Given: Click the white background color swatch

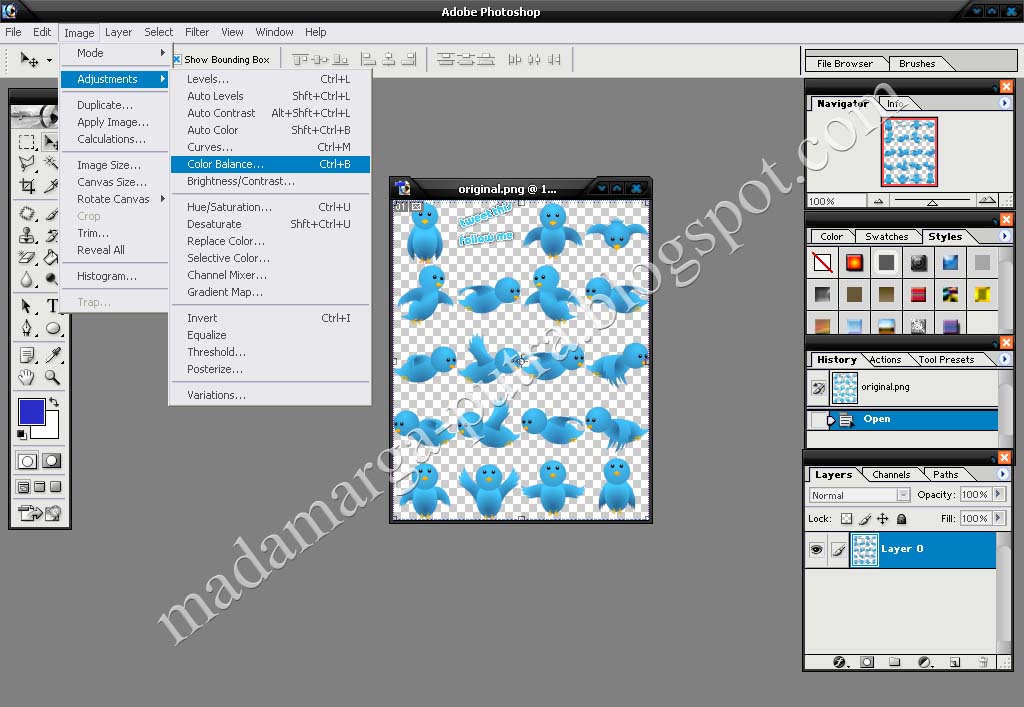Looking at the screenshot, I should (50, 430).
